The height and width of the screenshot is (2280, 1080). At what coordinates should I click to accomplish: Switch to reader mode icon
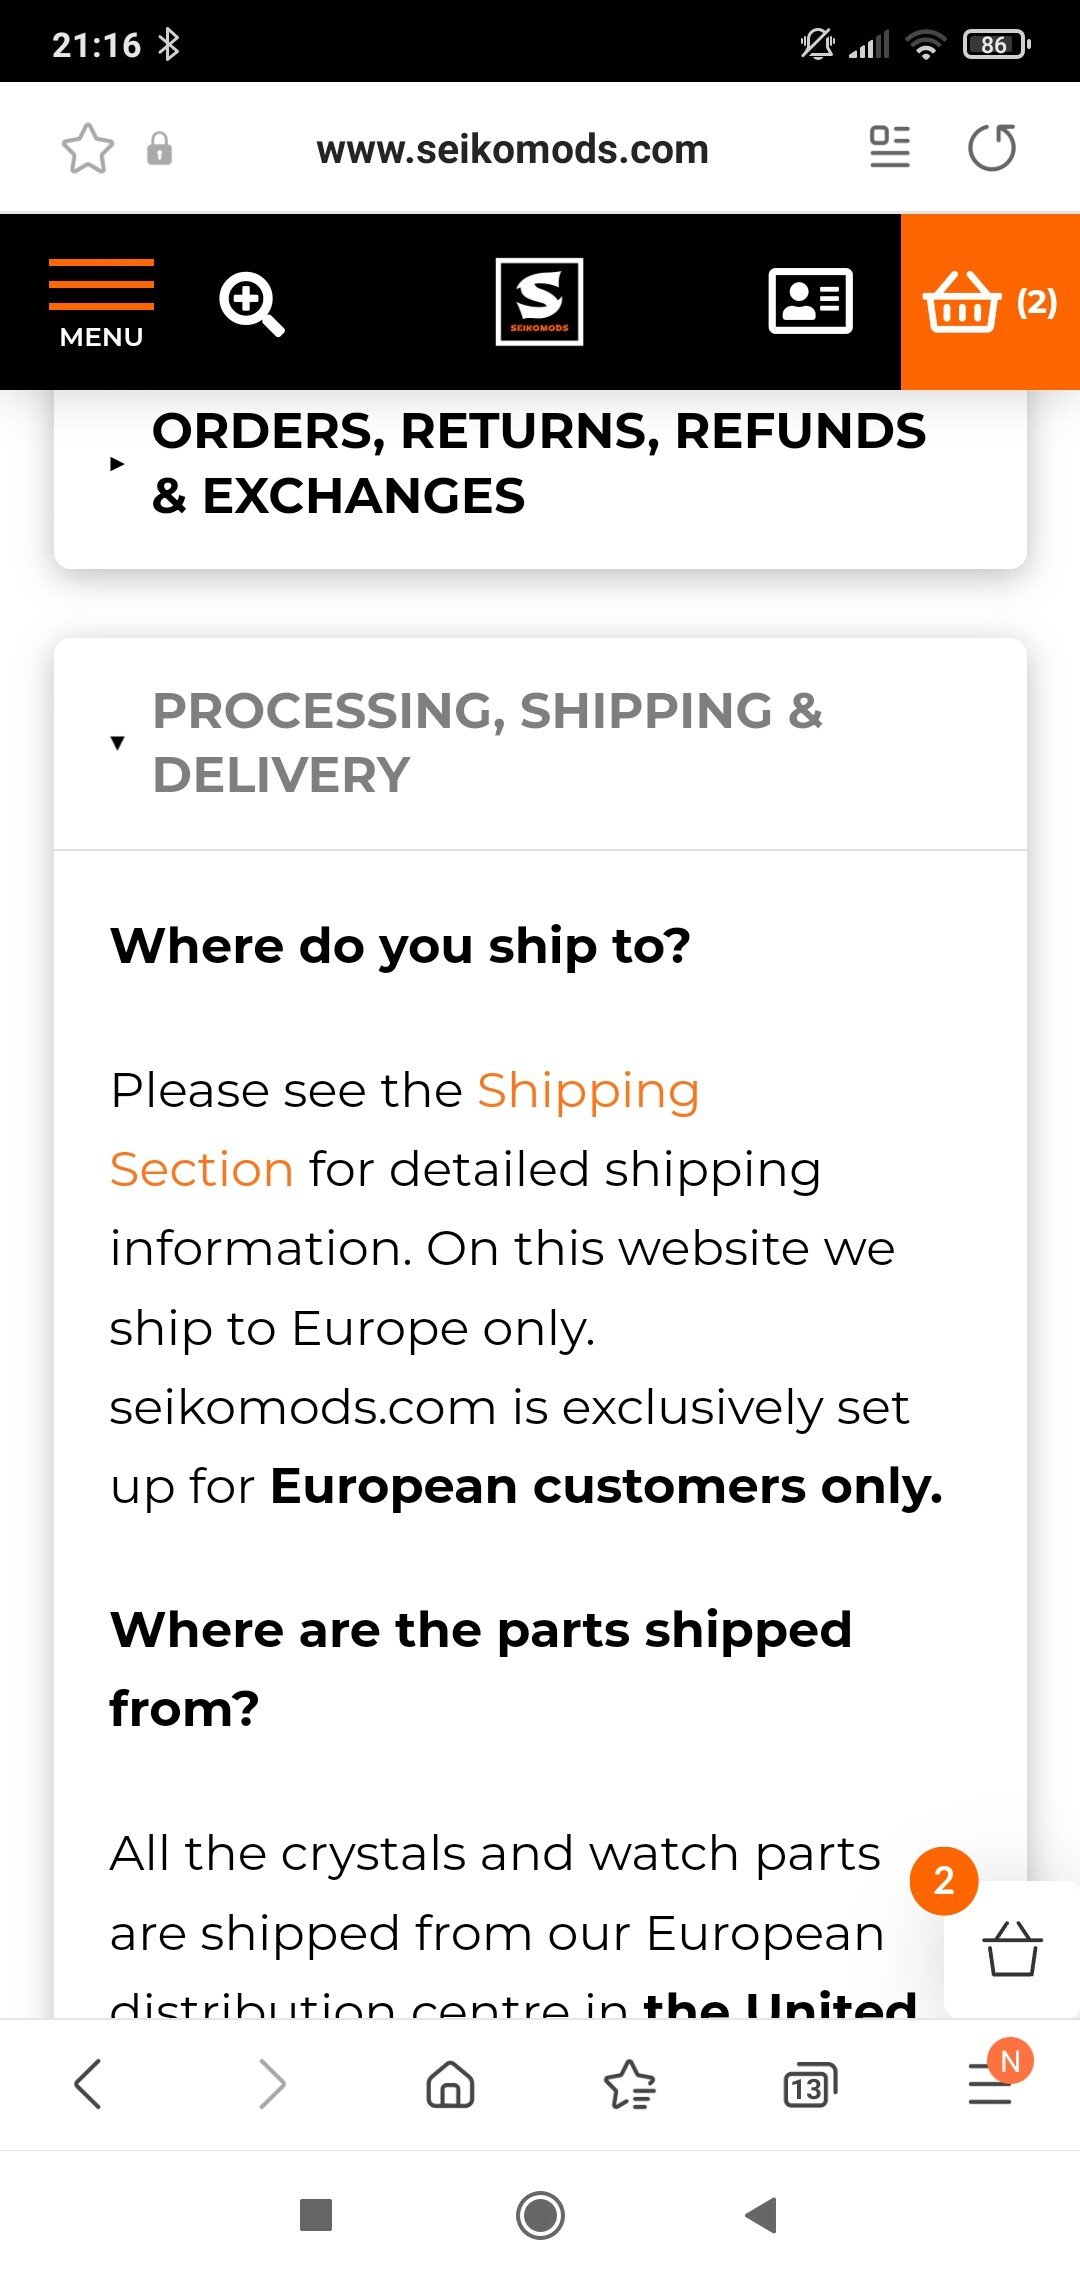click(889, 147)
